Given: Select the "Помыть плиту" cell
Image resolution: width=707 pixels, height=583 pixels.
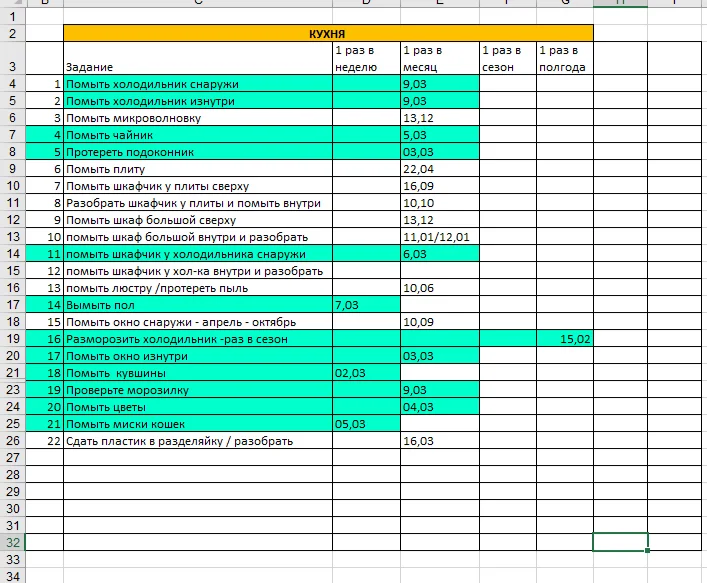Looking at the screenshot, I should pyautogui.click(x=198, y=169).
